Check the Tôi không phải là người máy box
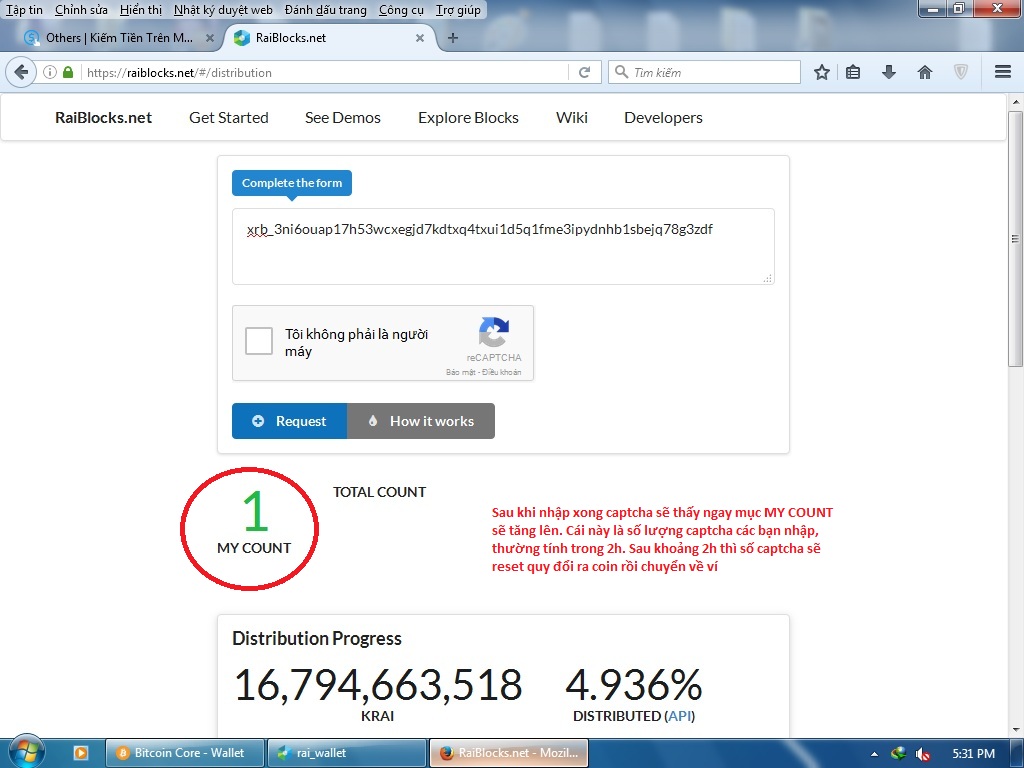Screen dimensions: 1024x768 pos(259,342)
